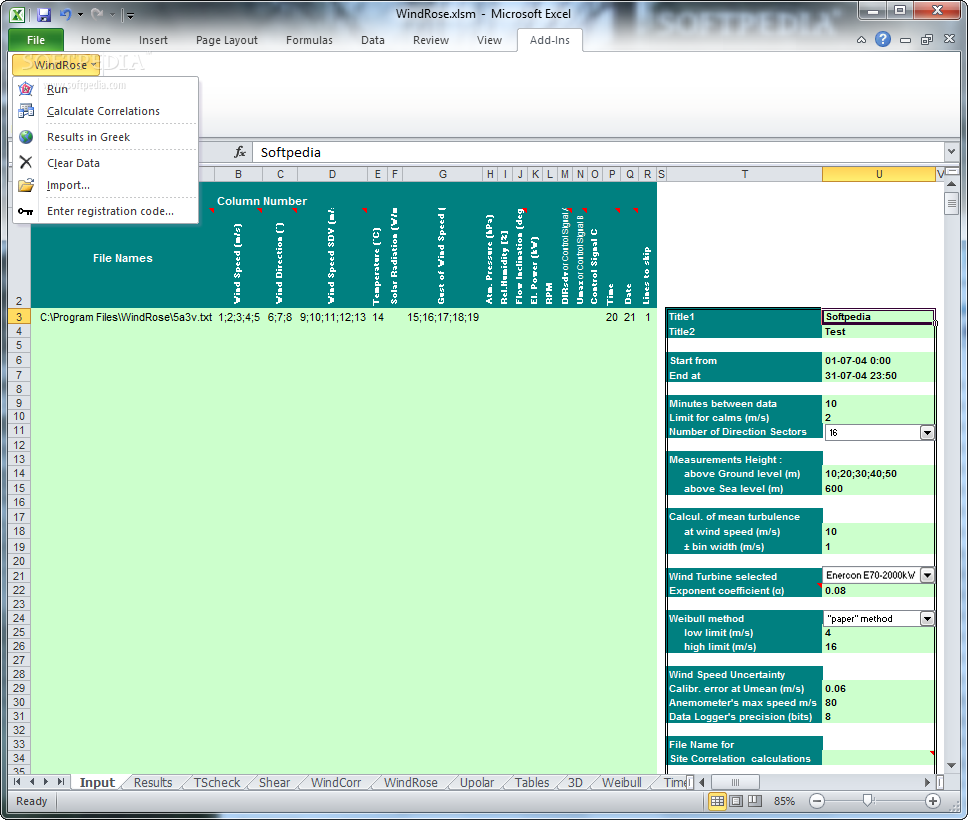
Task: Open the Formulas ribbon tab
Action: pyautogui.click(x=309, y=40)
